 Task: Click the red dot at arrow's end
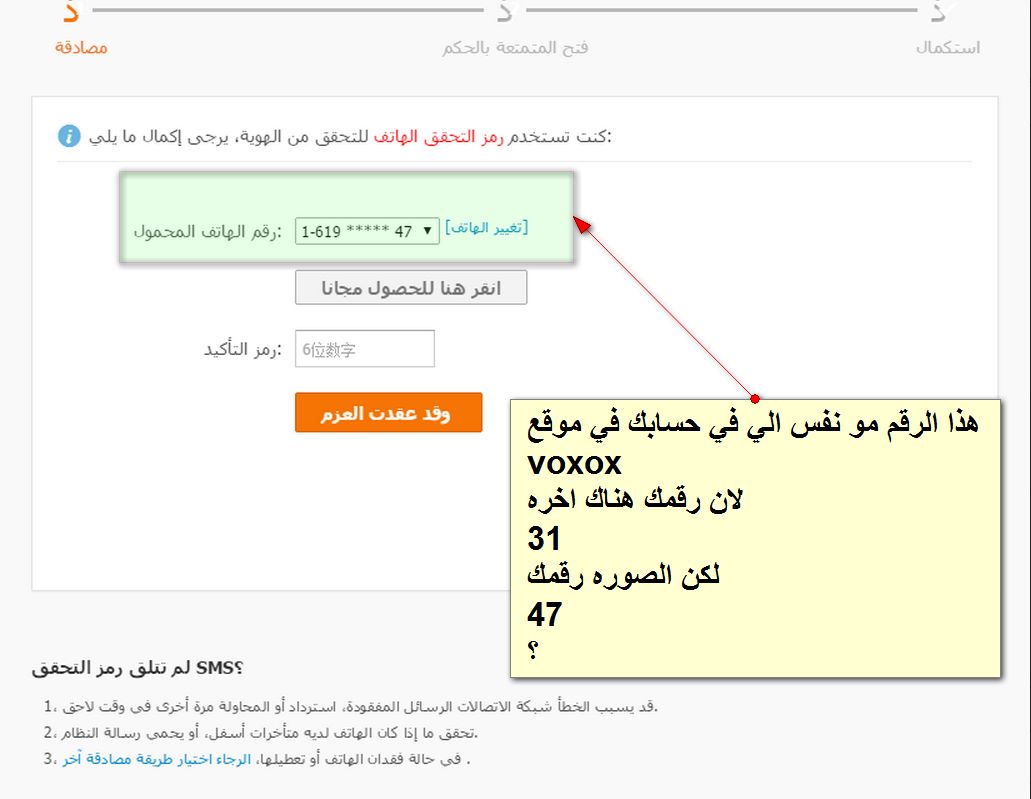coord(755,397)
